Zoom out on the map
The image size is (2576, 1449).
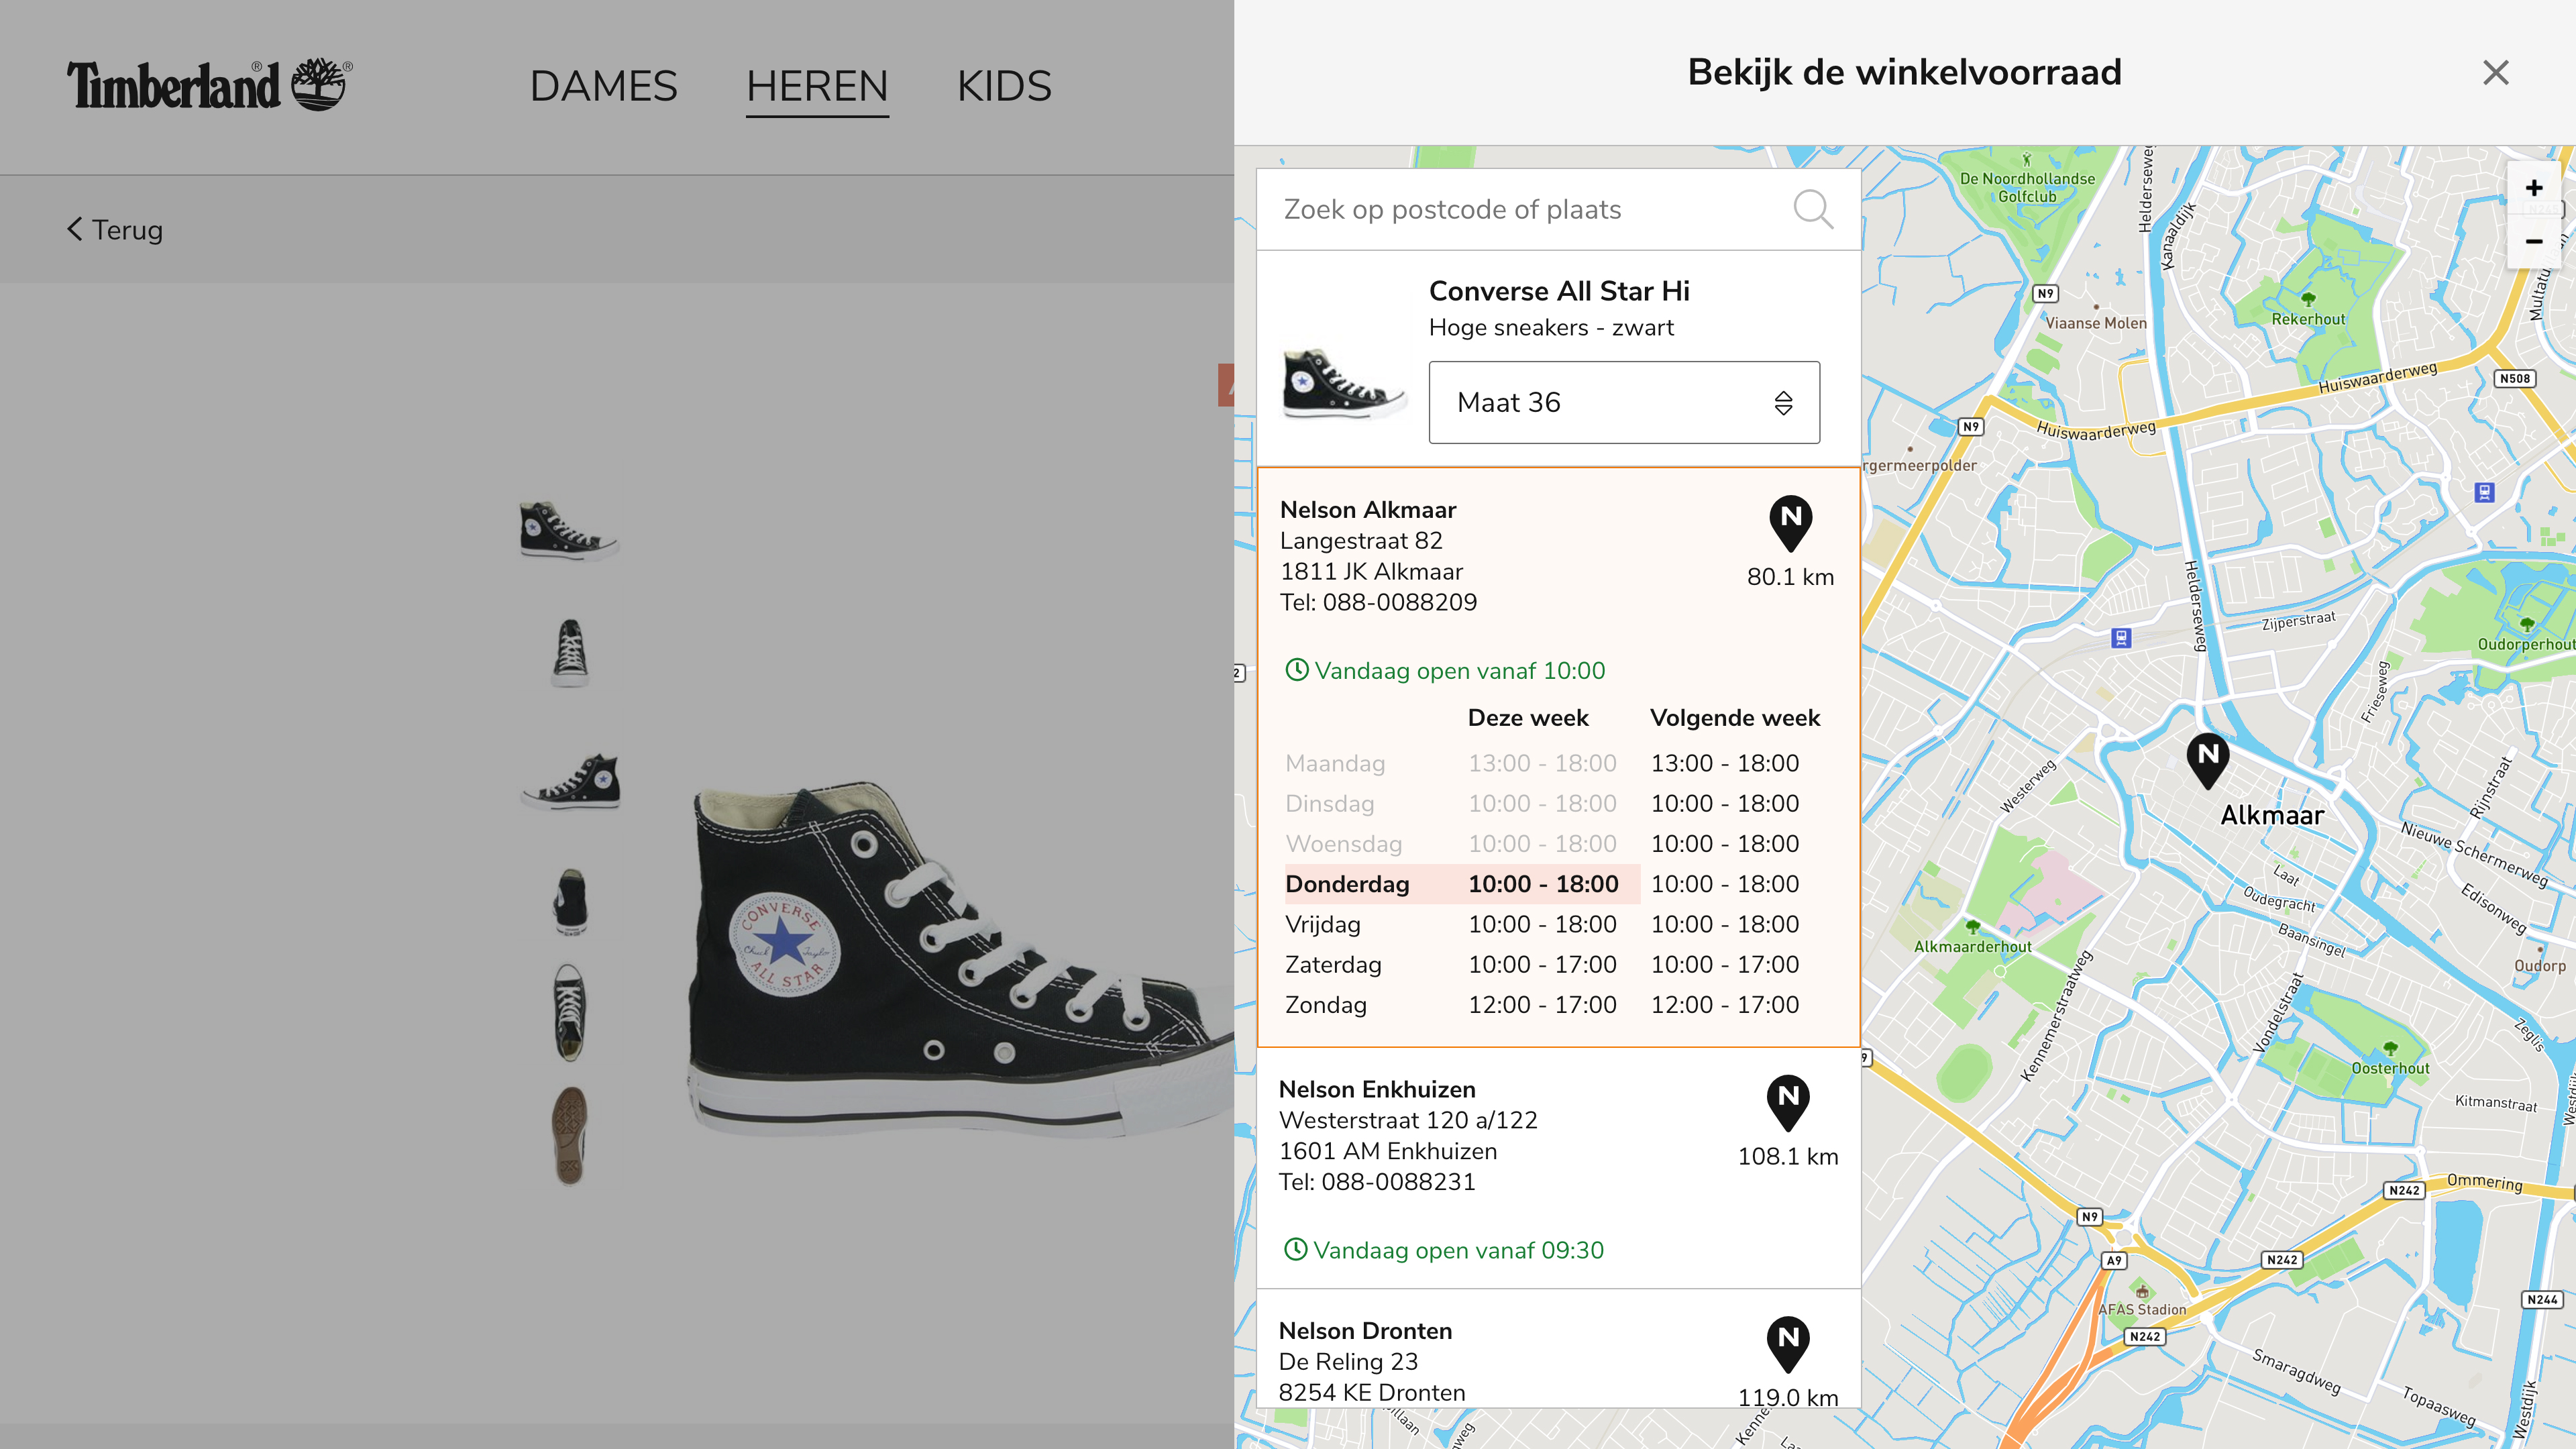[x=2533, y=241]
